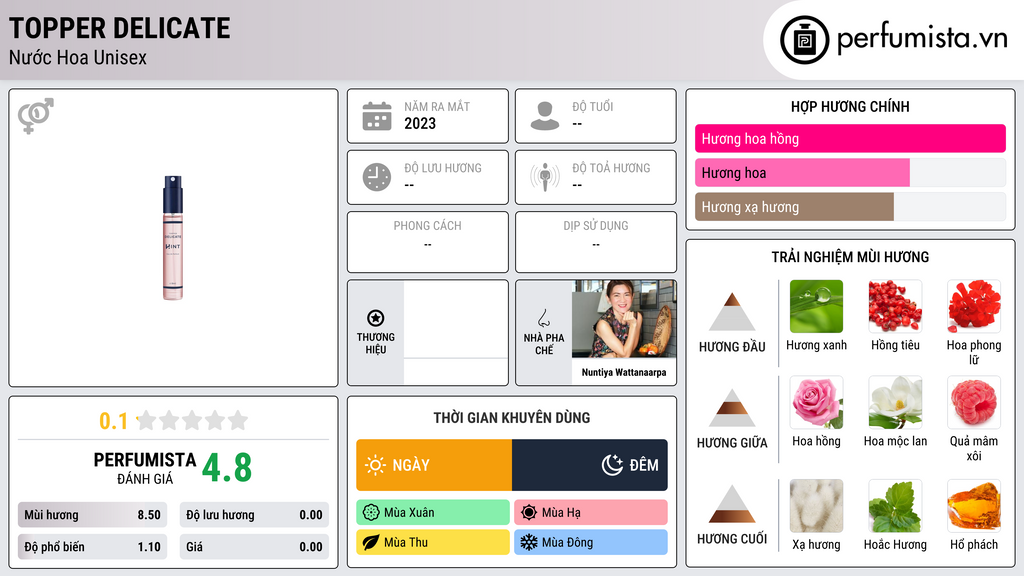The image size is (1024, 576).
Task: Click the star badge brand icon
Action: (376, 318)
